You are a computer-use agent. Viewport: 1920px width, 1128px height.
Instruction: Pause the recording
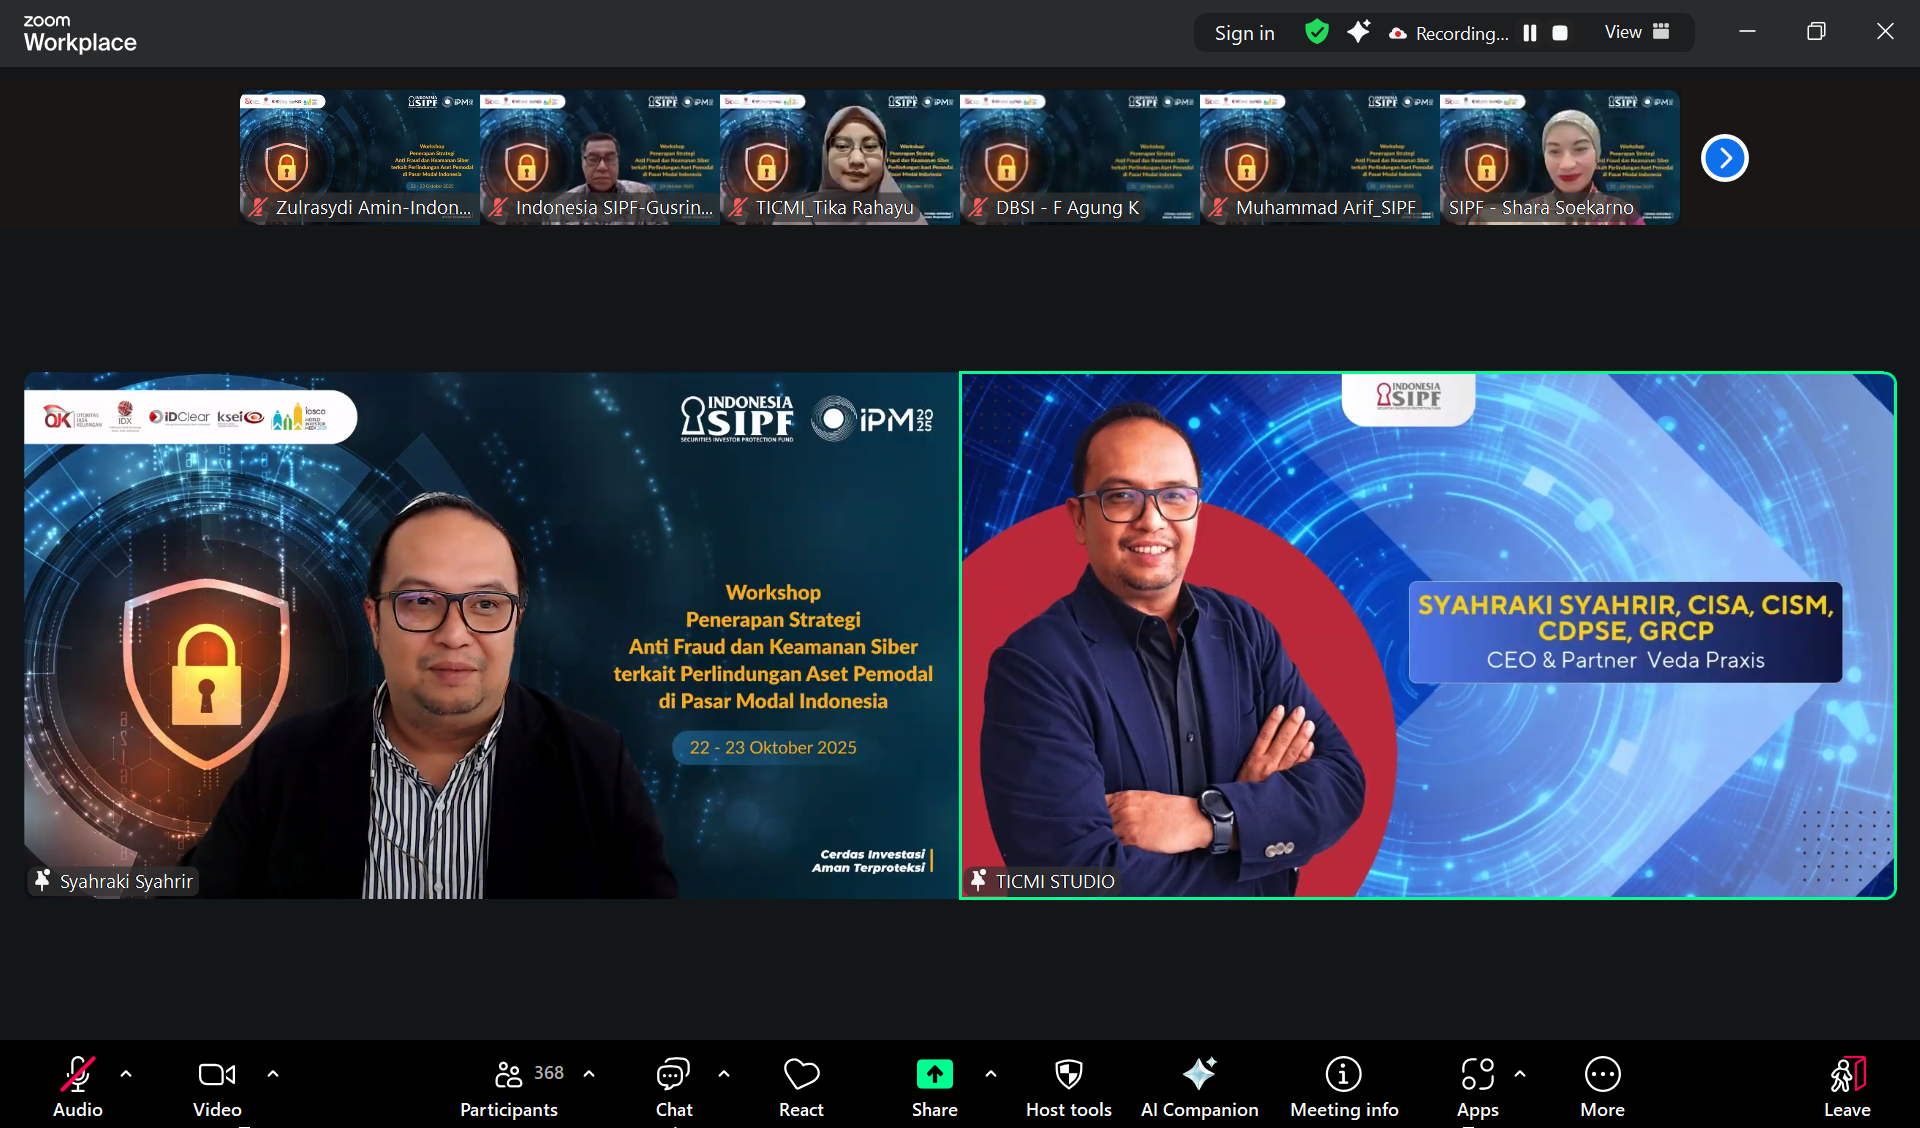click(x=1530, y=33)
